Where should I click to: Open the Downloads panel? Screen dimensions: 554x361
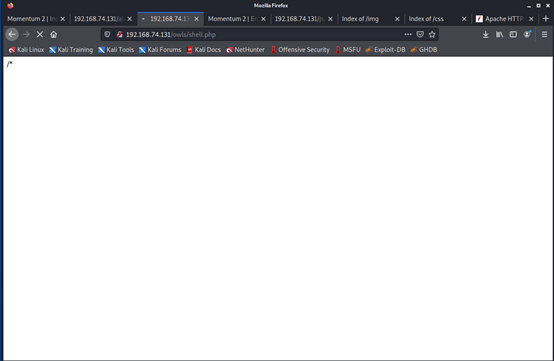click(485, 34)
